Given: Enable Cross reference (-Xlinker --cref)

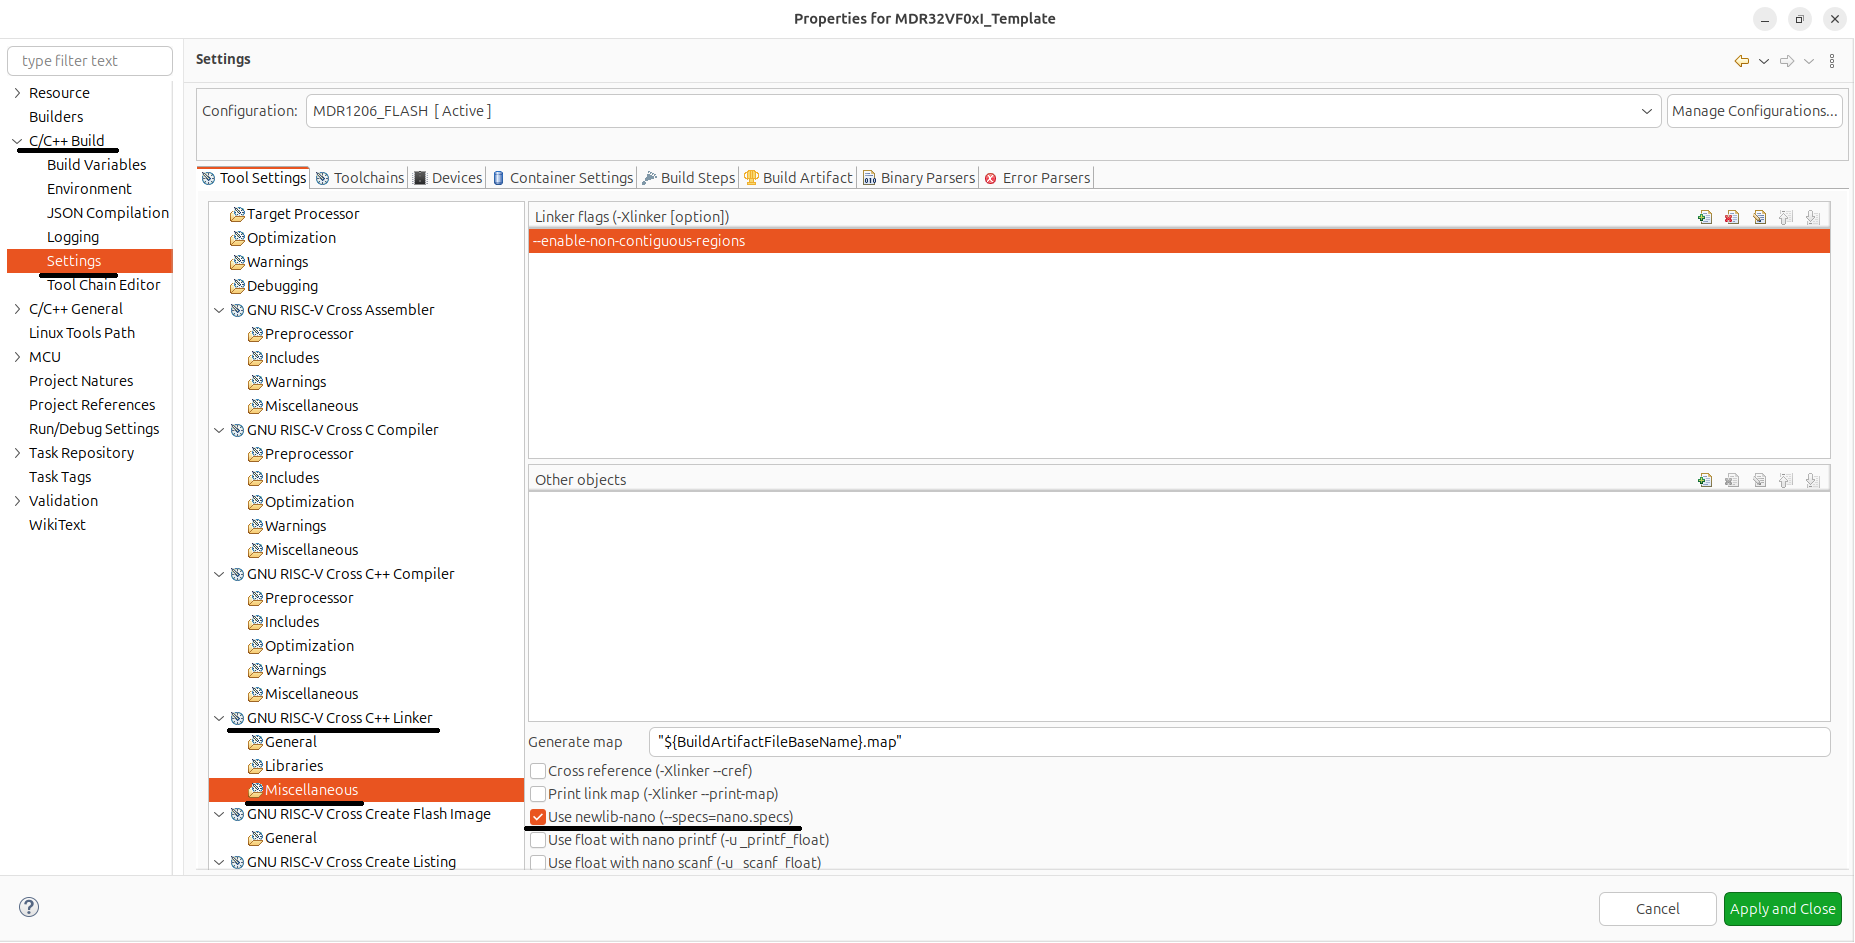Looking at the screenshot, I should click(x=538, y=771).
